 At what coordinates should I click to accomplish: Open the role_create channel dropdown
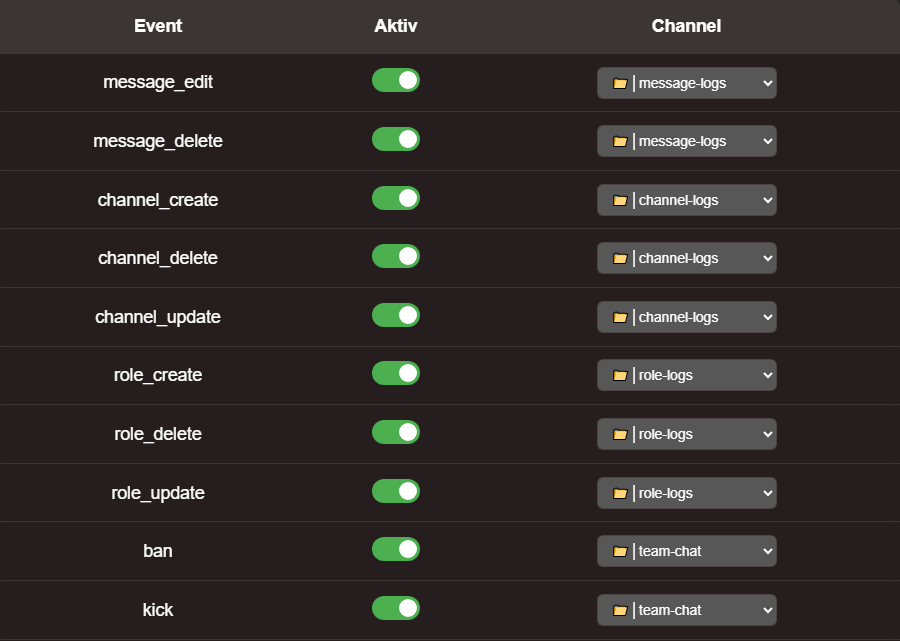pos(686,375)
